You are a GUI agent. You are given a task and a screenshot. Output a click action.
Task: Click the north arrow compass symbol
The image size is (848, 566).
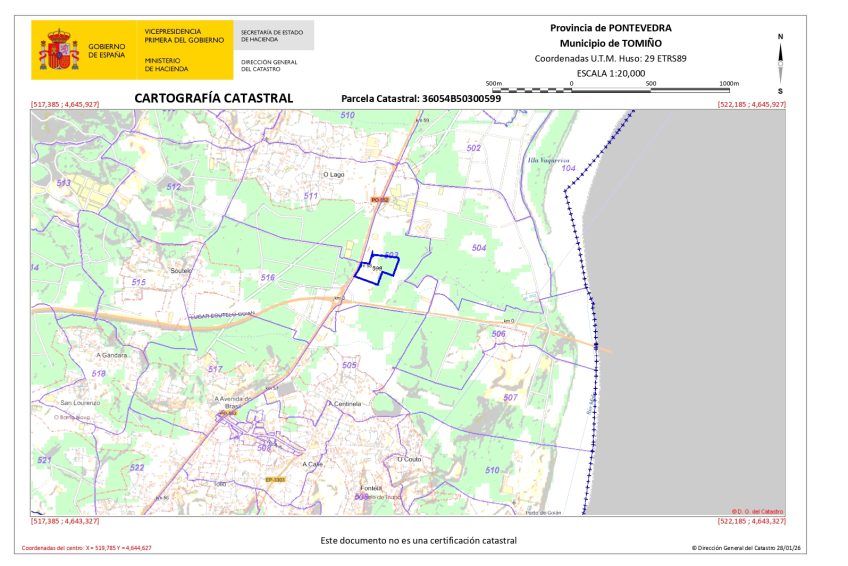(780, 62)
